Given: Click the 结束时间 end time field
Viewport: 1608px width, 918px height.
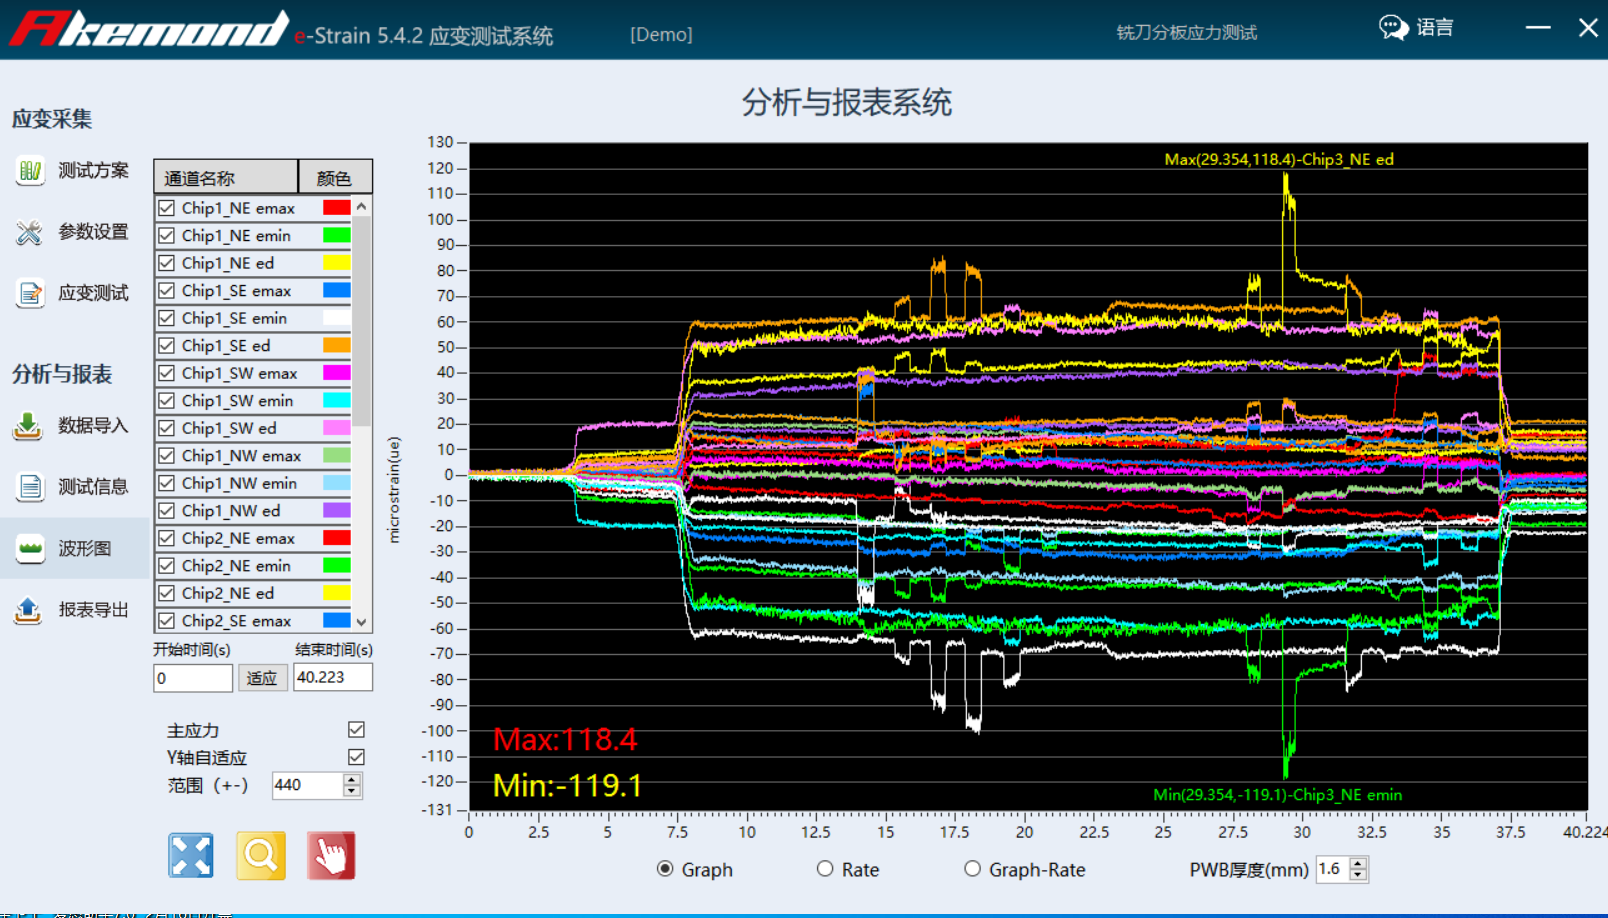Looking at the screenshot, I should pyautogui.click(x=333, y=677).
